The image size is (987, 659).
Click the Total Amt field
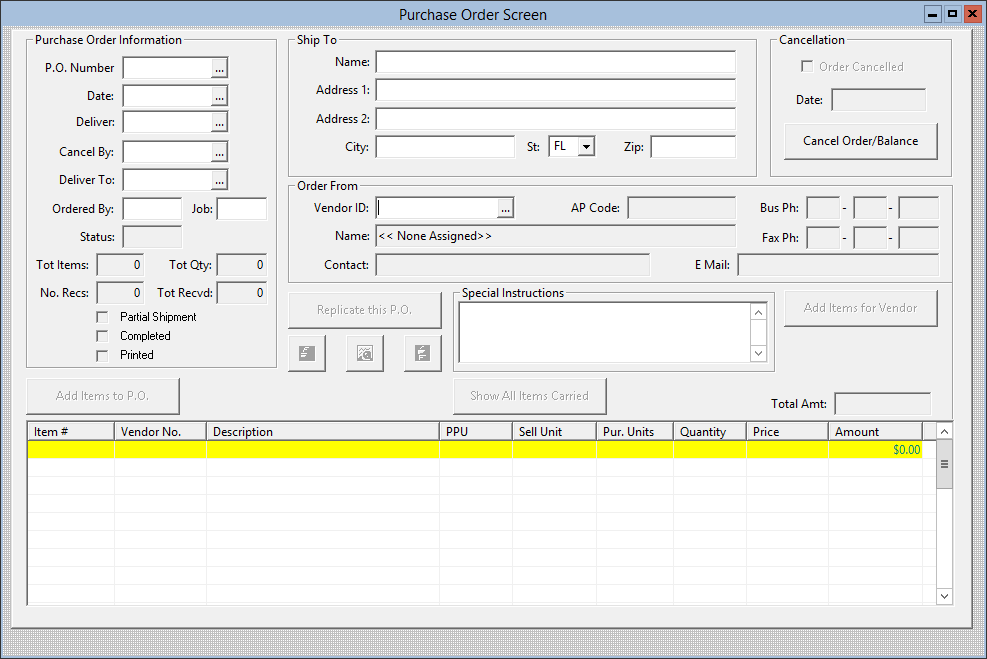pyautogui.click(x=883, y=404)
